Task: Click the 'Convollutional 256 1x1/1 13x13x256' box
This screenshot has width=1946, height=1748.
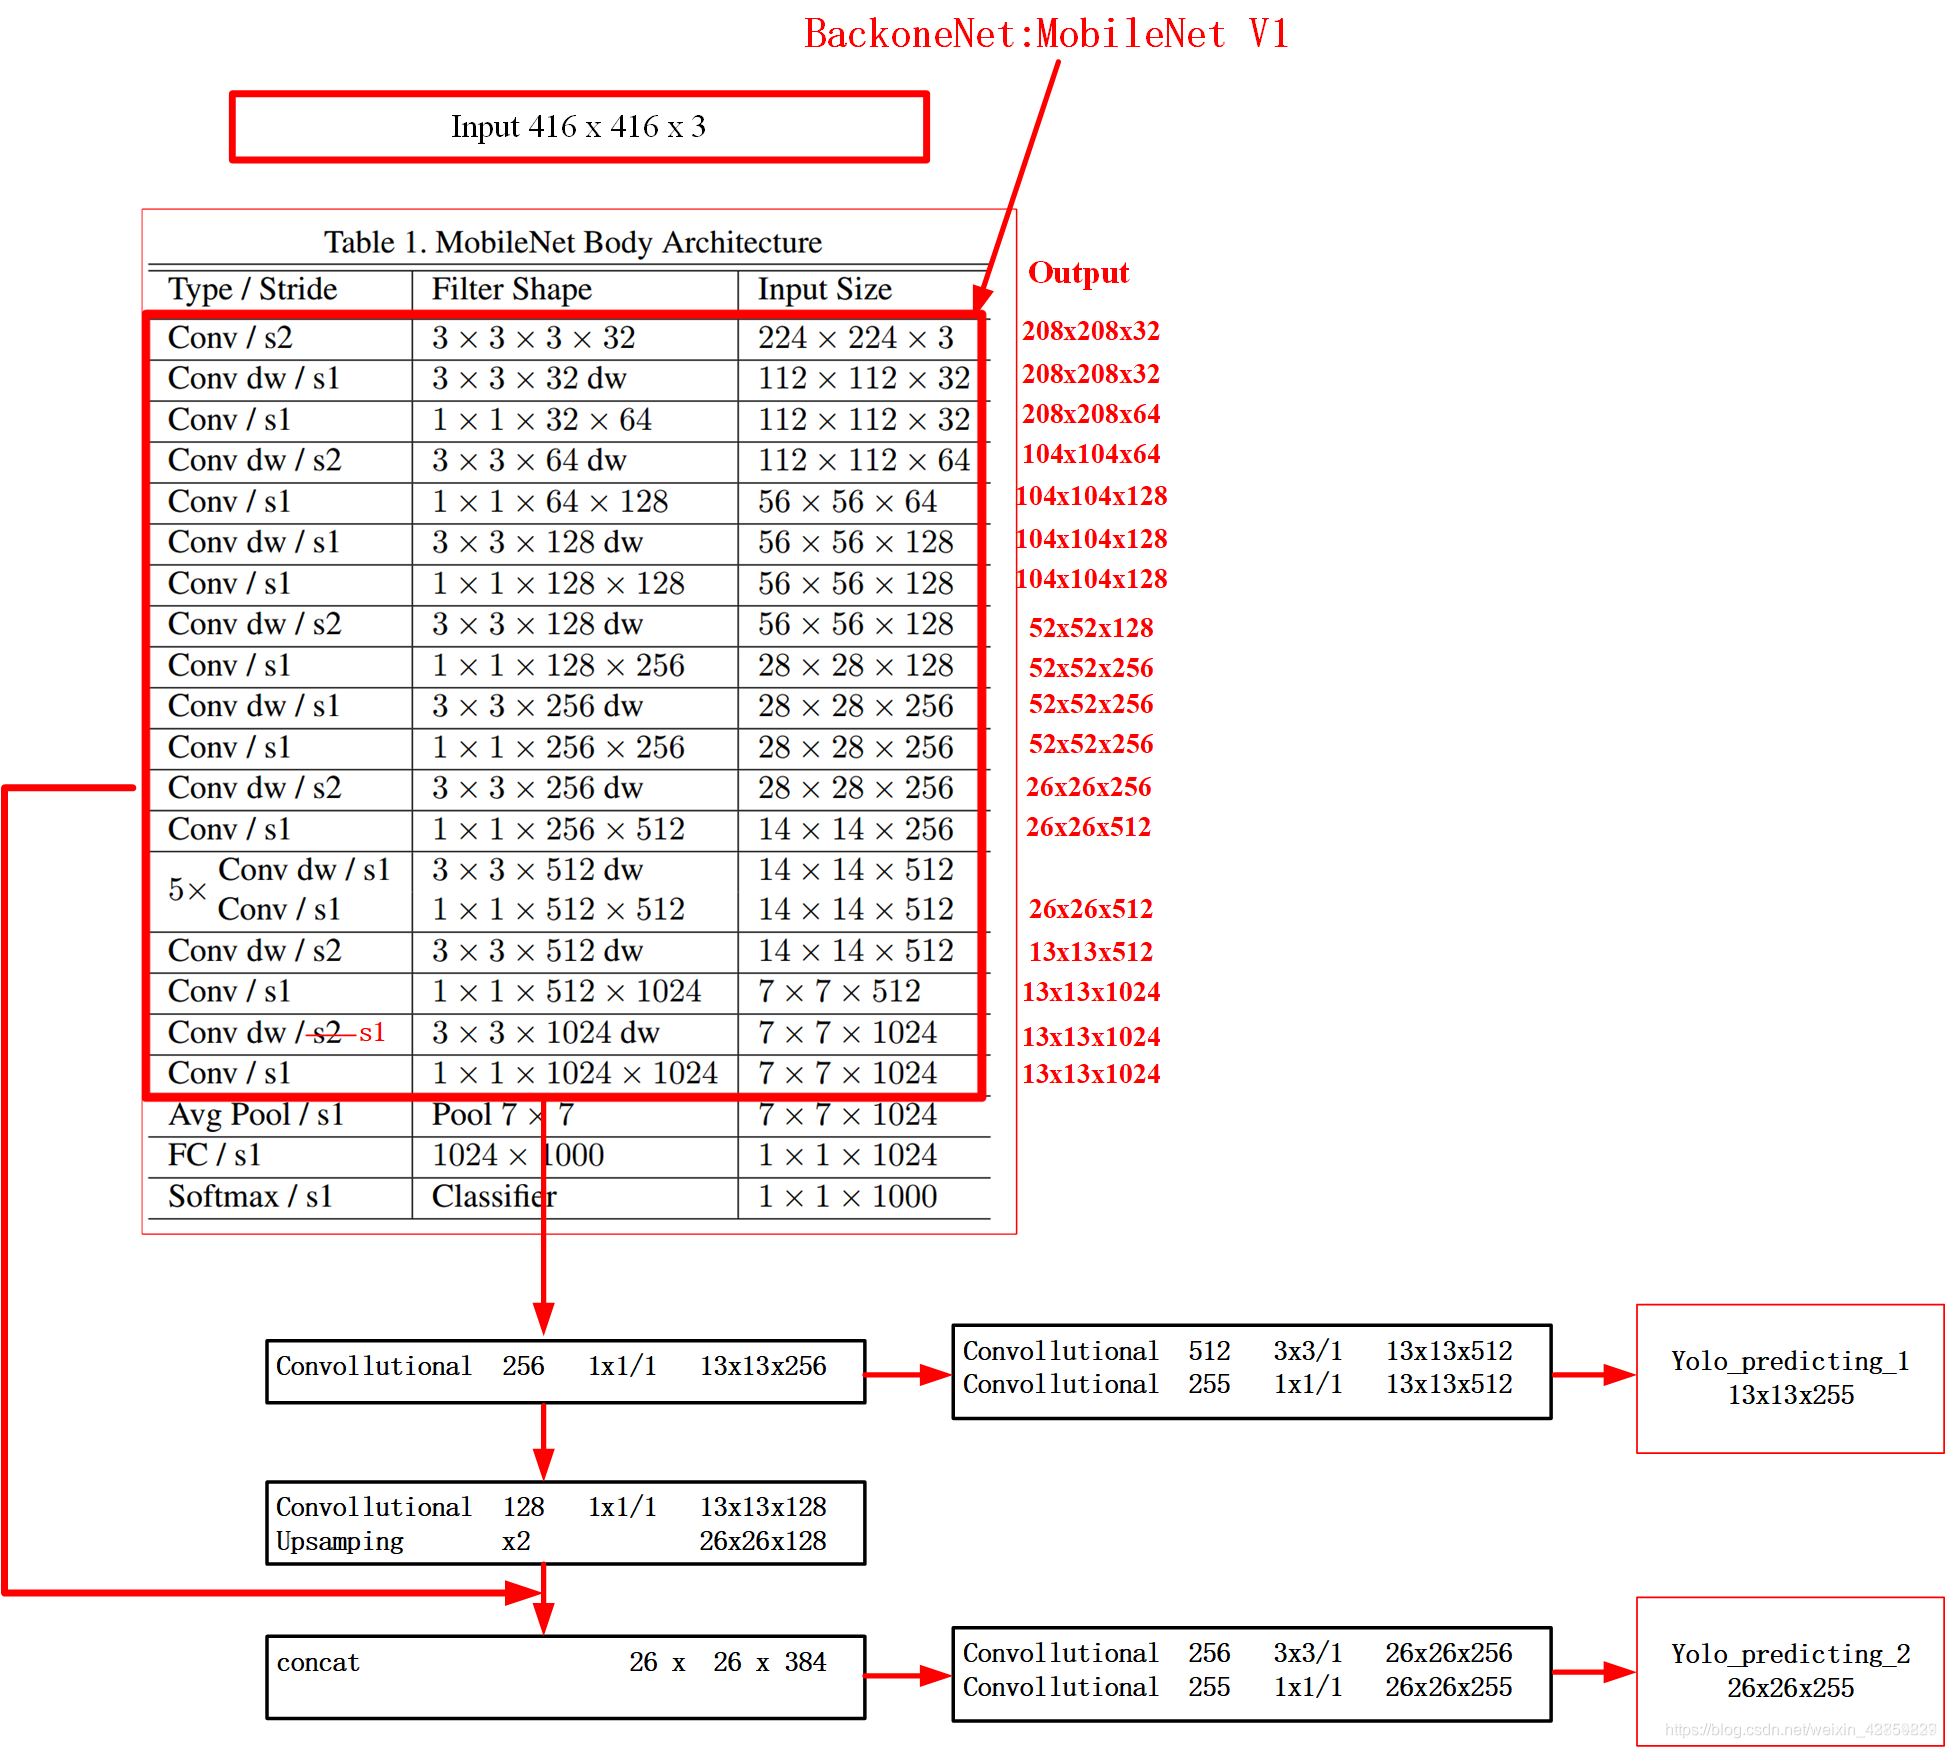Action: [566, 1372]
